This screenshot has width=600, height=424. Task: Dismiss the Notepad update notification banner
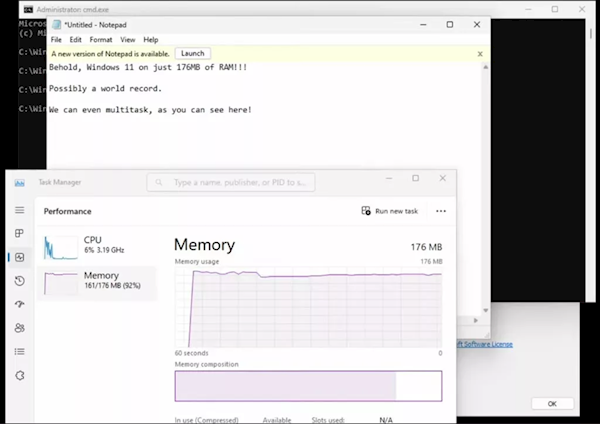pyautogui.click(x=480, y=53)
